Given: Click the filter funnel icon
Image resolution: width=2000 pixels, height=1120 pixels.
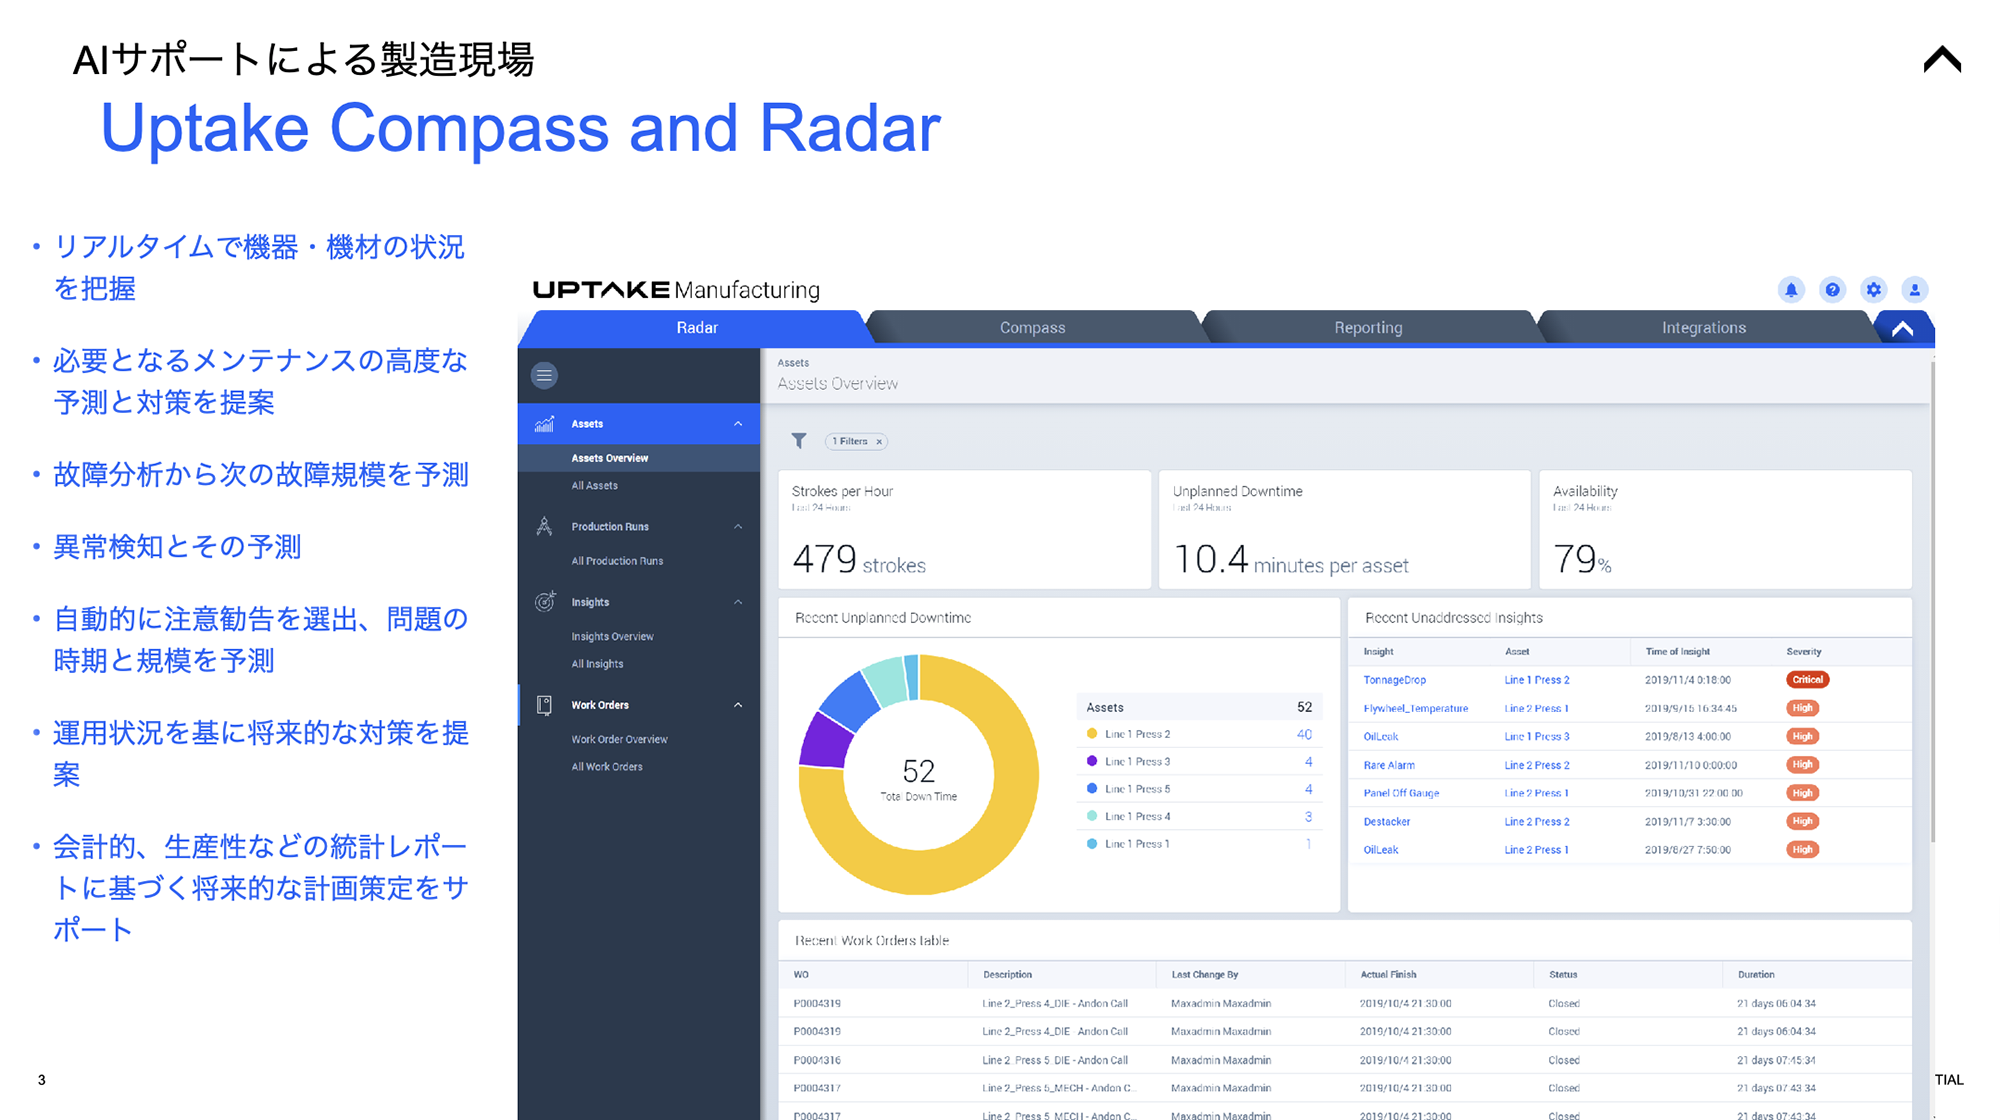Looking at the screenshot, I should point(799,441).
